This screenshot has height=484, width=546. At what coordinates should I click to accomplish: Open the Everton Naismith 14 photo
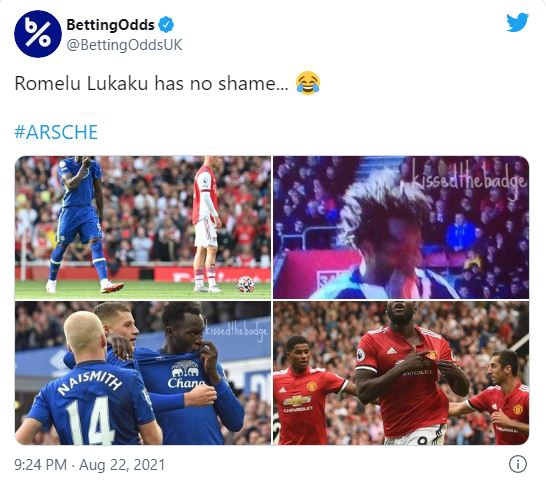point(143,373)
